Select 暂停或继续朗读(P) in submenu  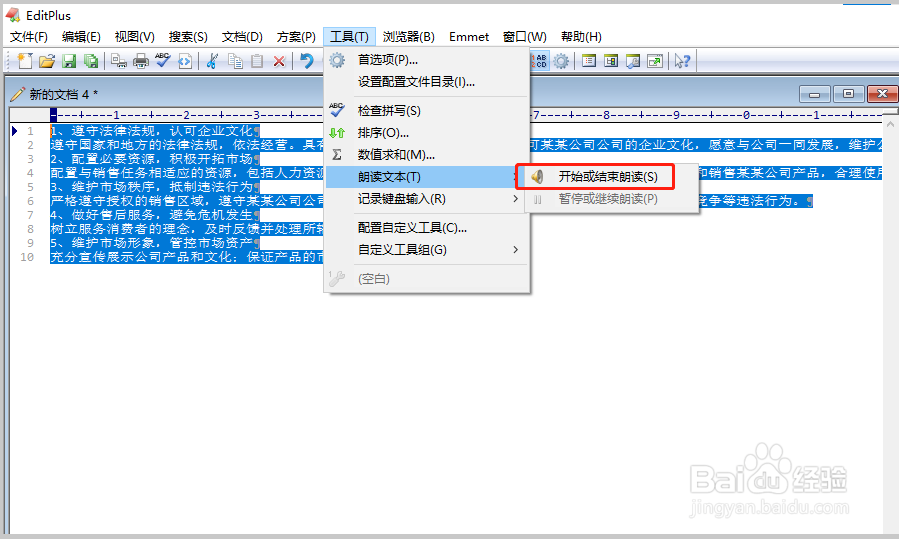point(611,199)
